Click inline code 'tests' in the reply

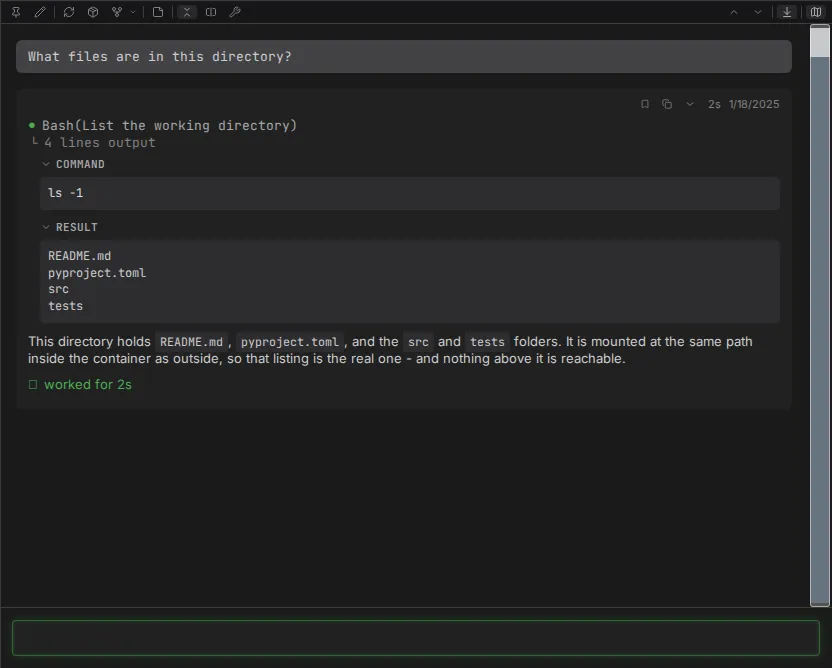487,342
